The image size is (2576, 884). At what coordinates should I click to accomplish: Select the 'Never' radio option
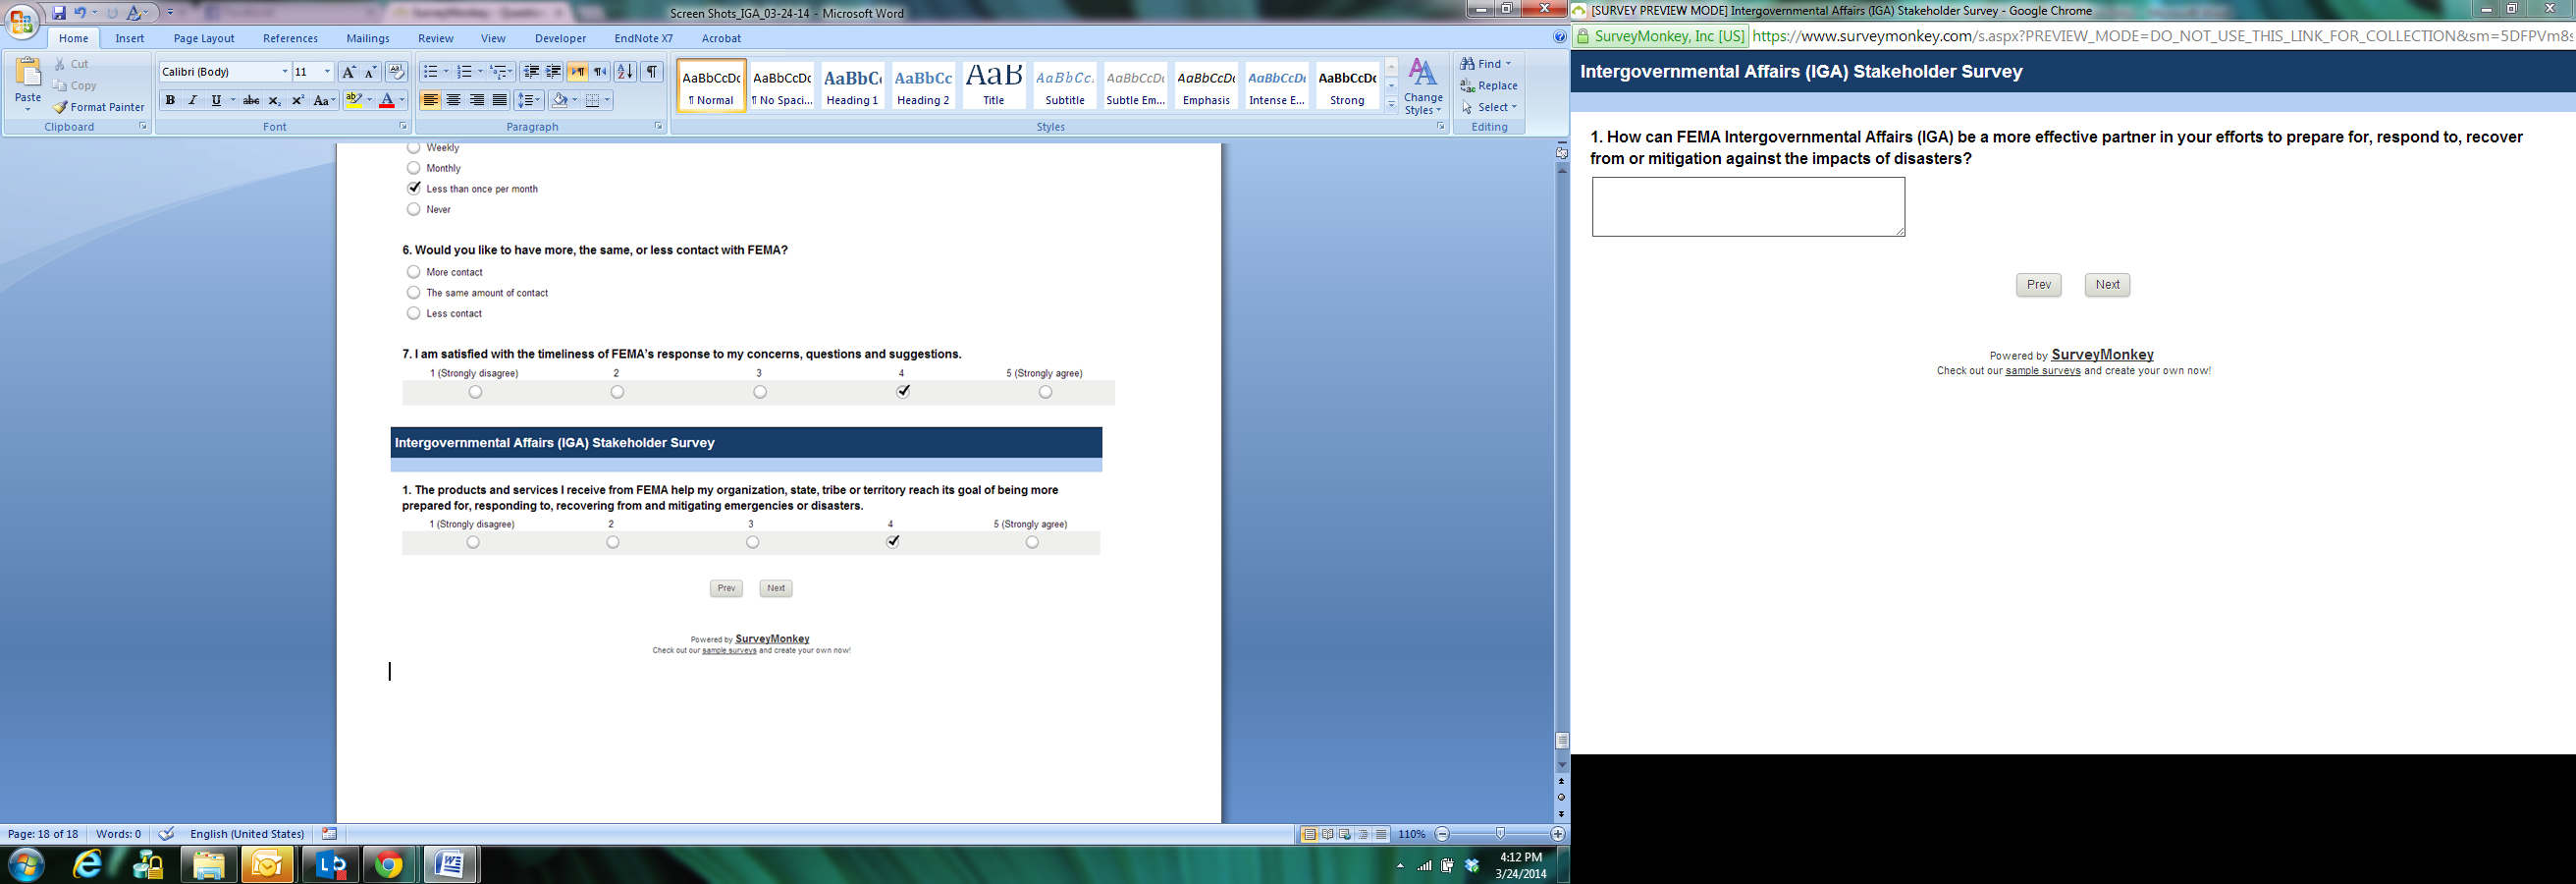tap(413, 209)
